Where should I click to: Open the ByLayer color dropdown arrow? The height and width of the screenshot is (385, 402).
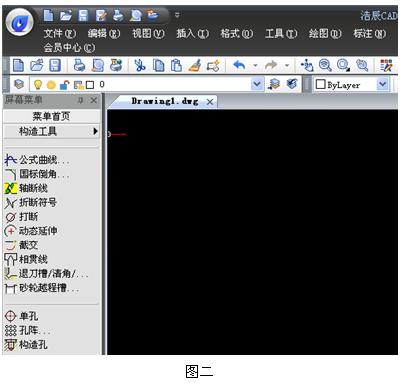(383, 84)
